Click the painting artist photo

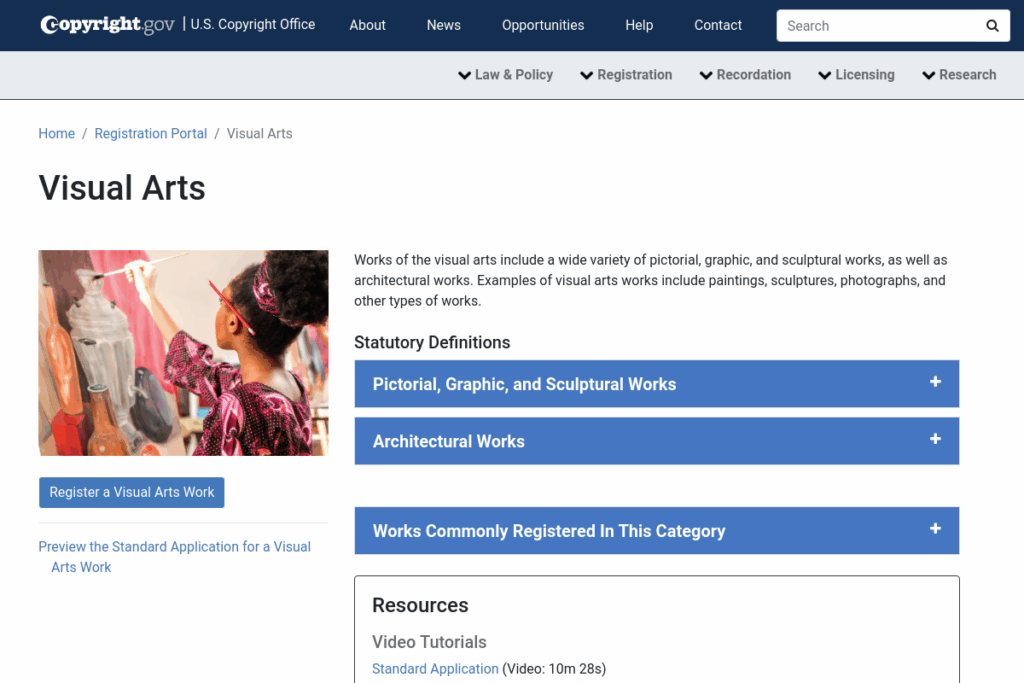click(183, 352)
